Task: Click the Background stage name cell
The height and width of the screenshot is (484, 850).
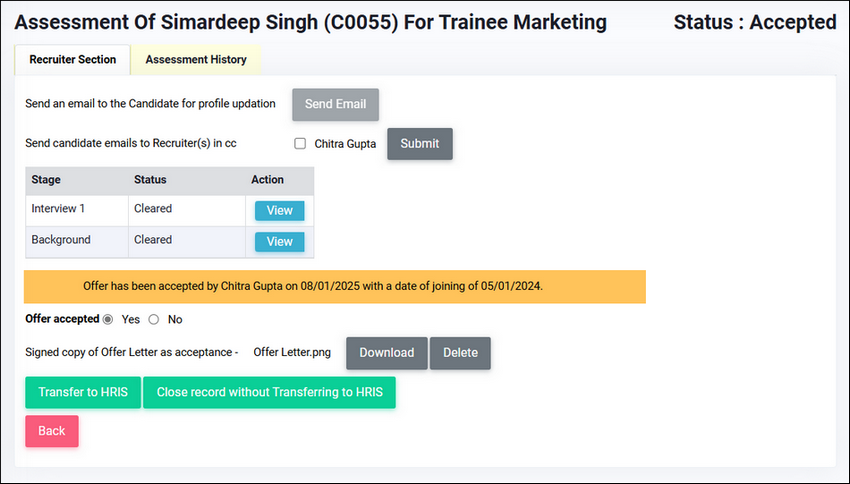Action: click(x=77, y=242)
